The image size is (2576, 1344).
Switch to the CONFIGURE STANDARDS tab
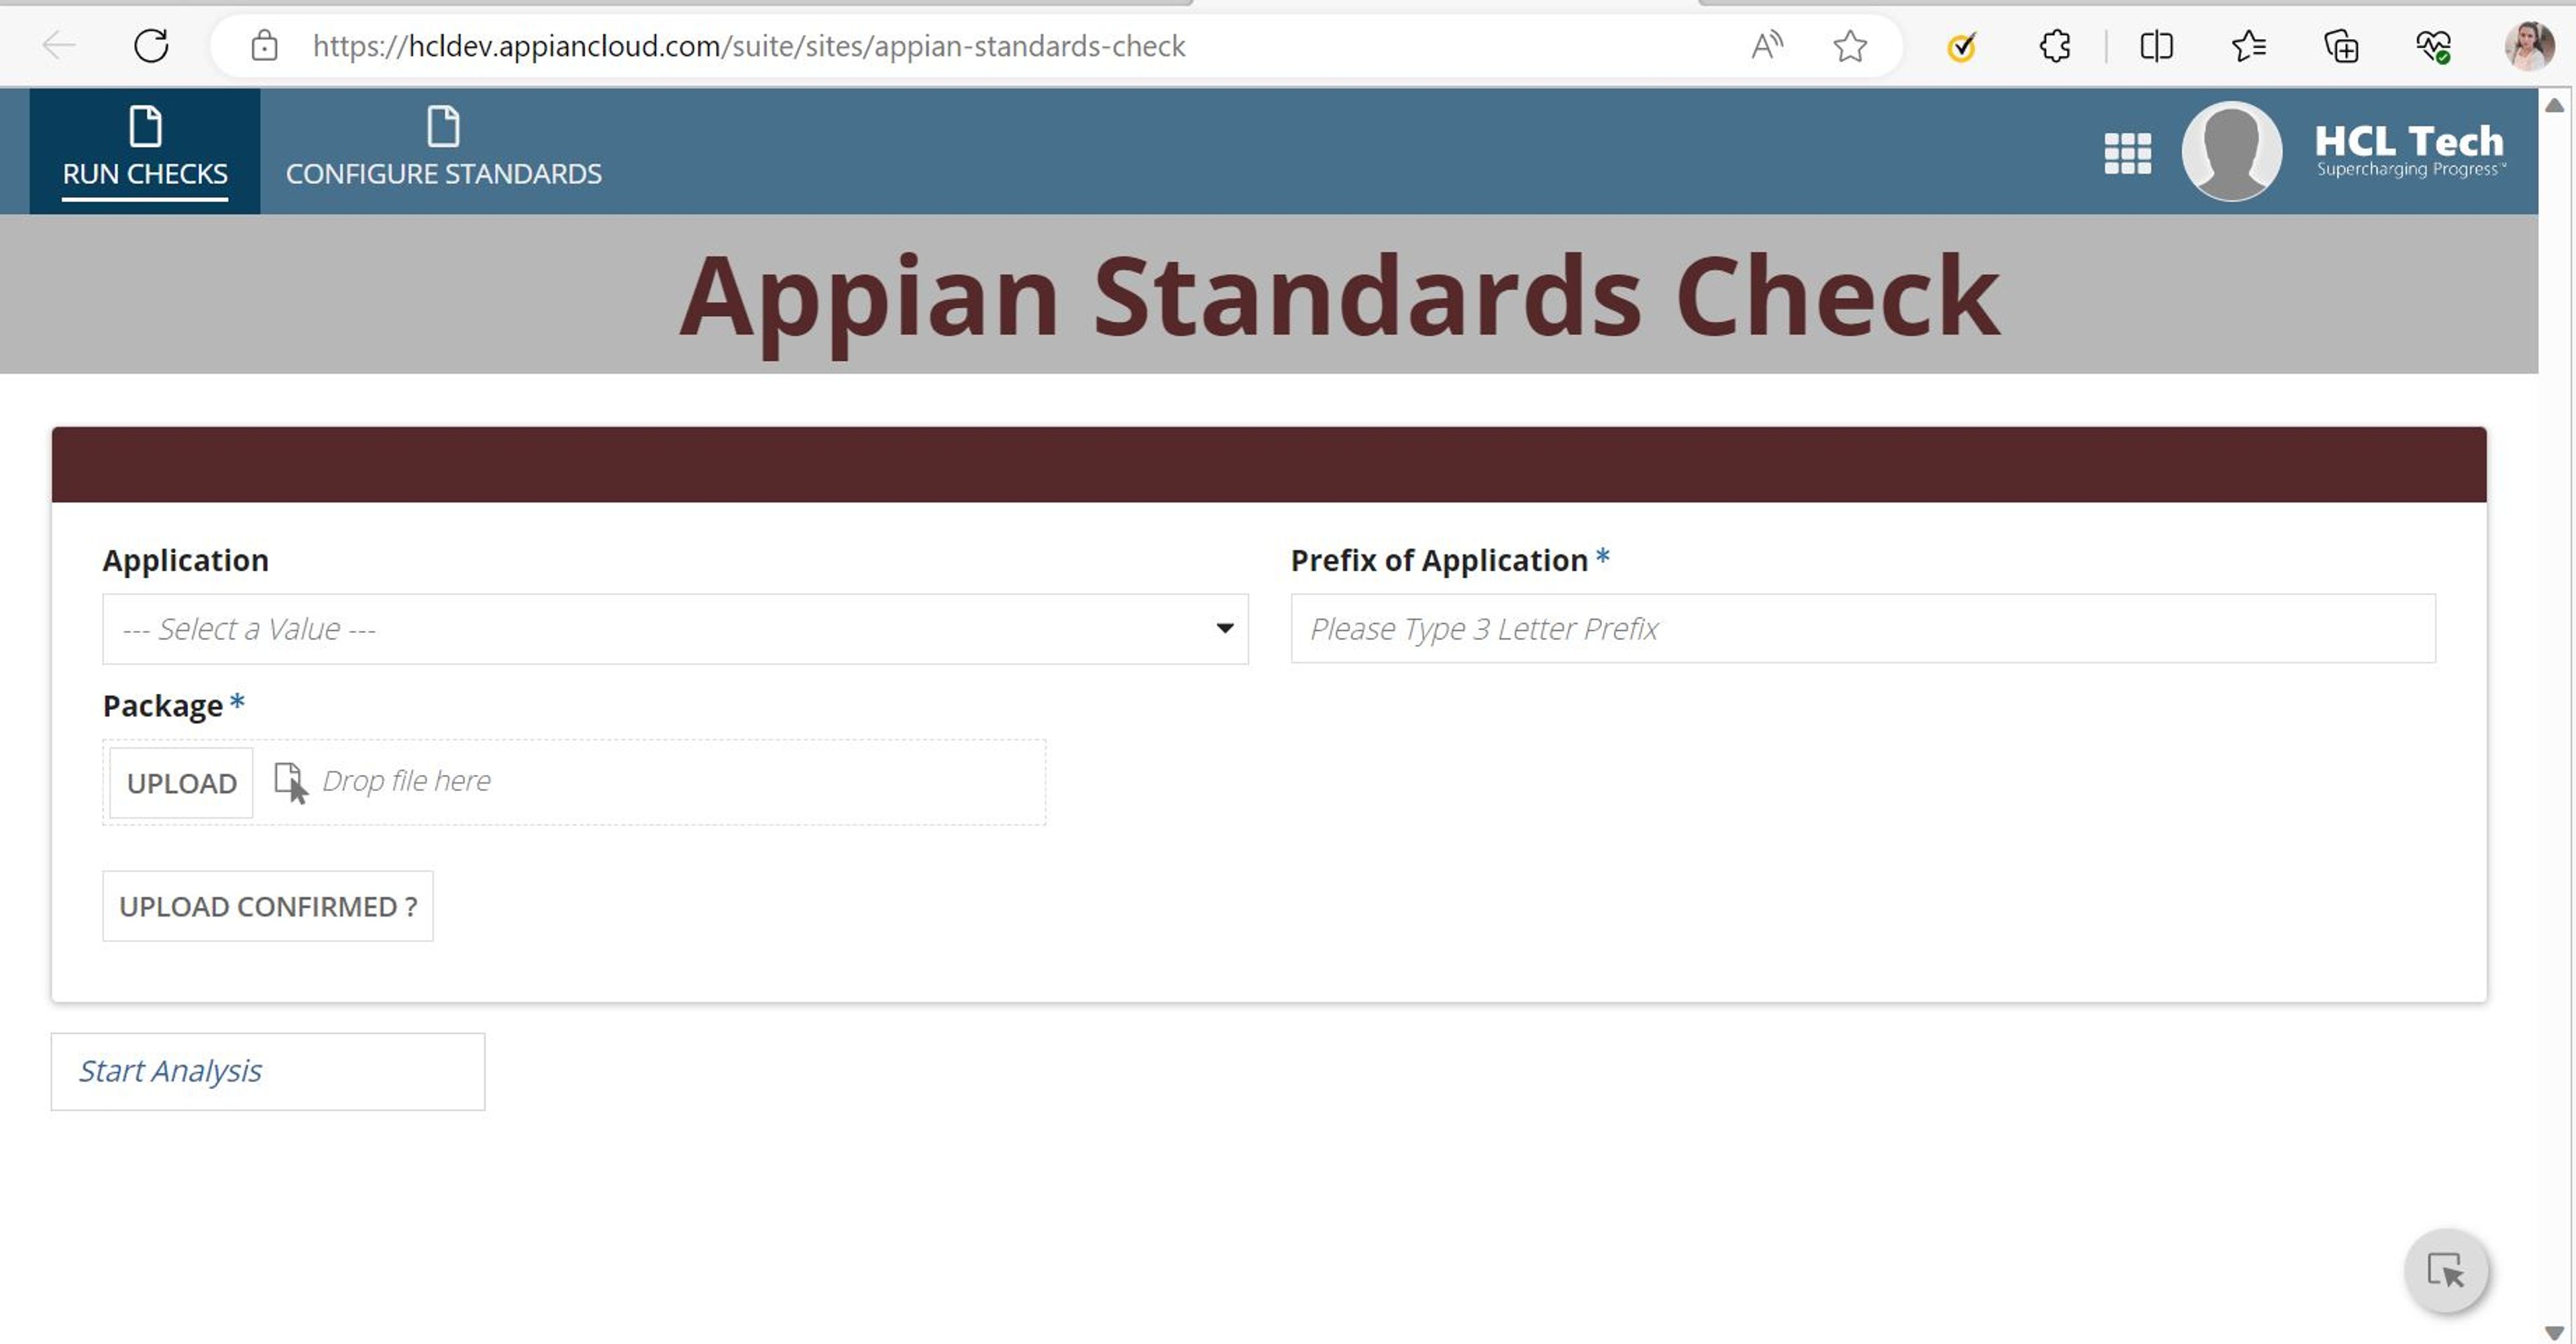[443, 151]
